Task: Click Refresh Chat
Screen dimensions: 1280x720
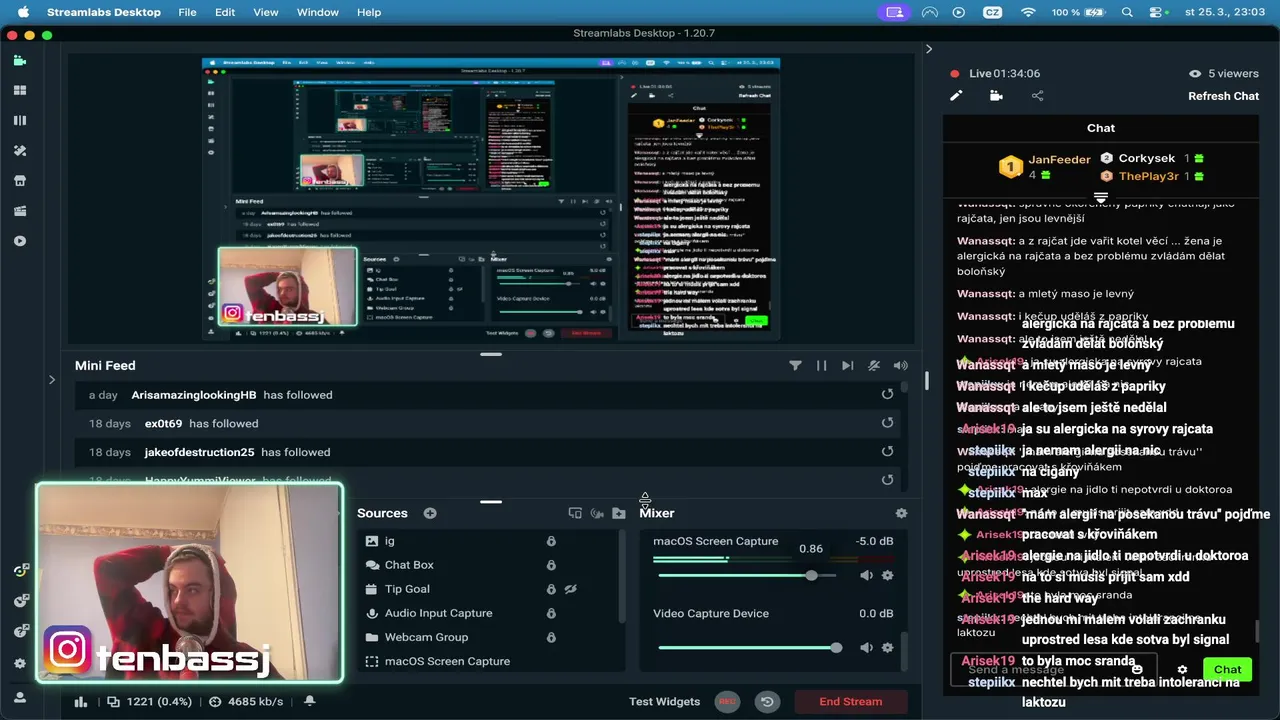Action: pos(1223,96)
